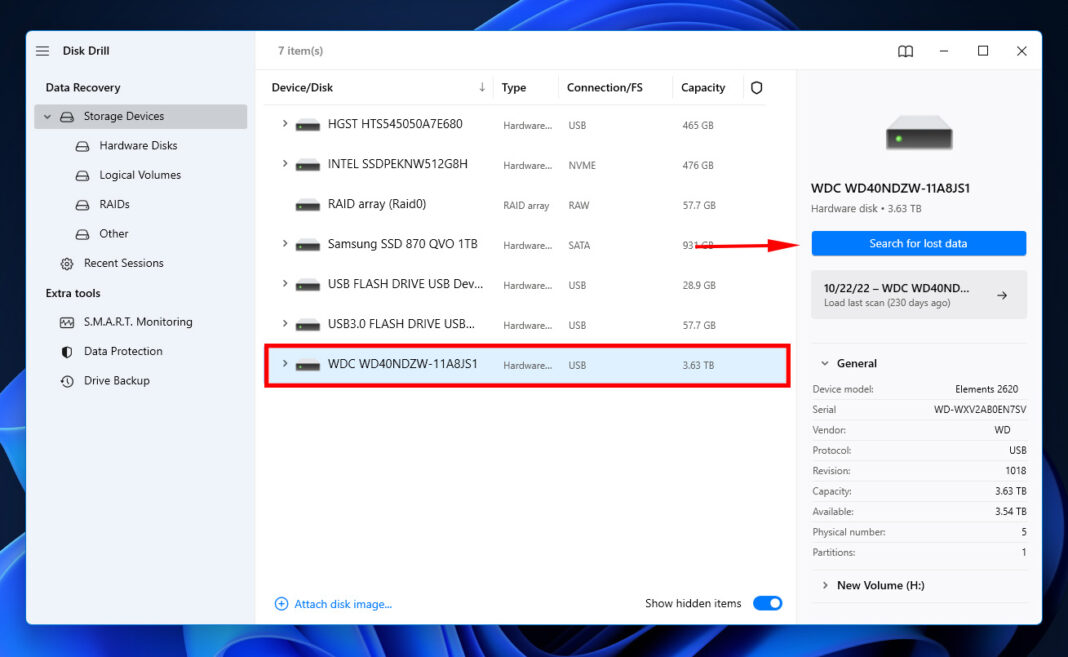Click Search for lost data button
This screenshot has height=657, width=1068.
(918, 243)
